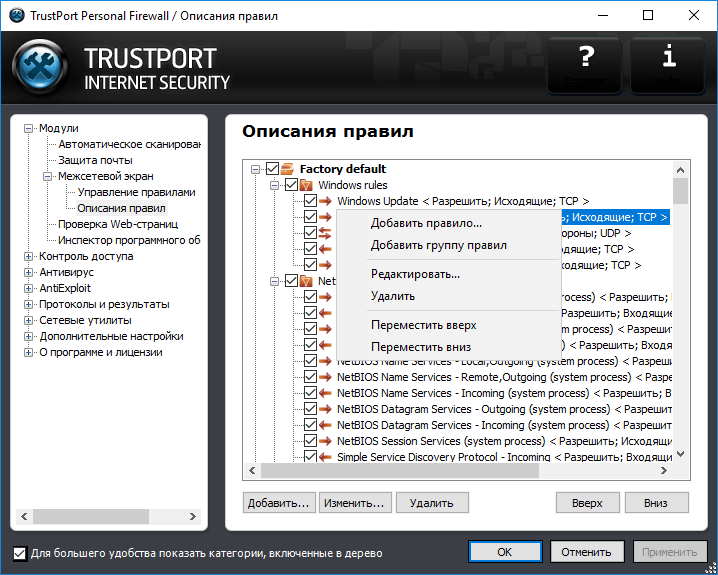718x575 pixels.
Task: Click left tree panel scroll-right arrow
Action: [x=193, y=517]
